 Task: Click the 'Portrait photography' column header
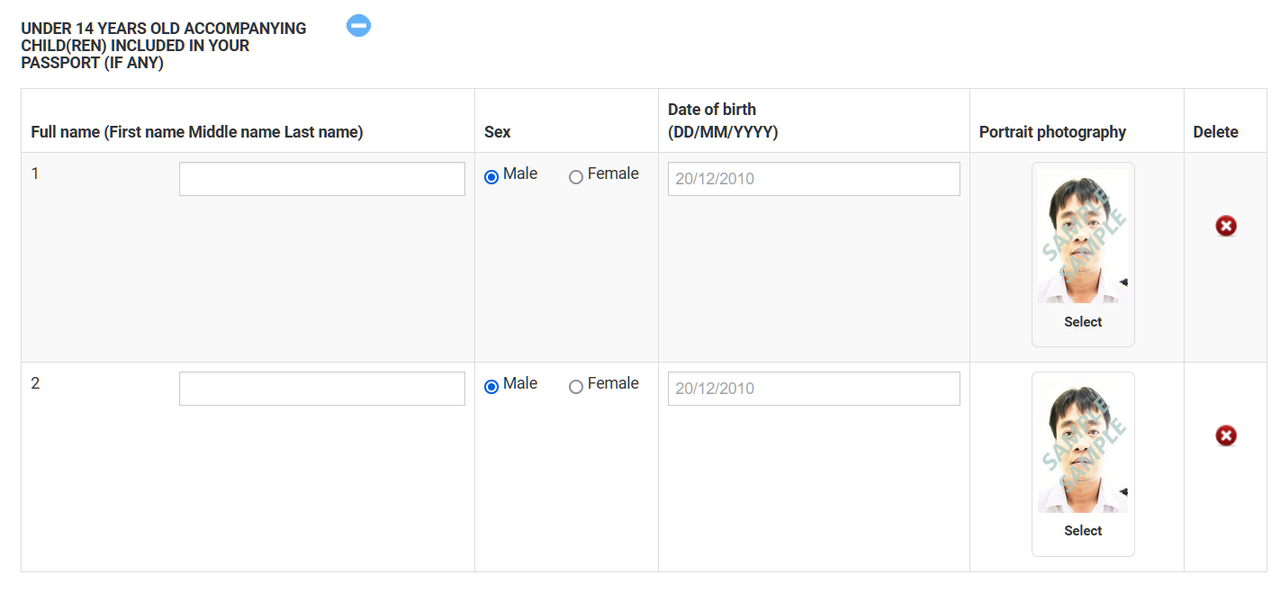coord(1052,132)
